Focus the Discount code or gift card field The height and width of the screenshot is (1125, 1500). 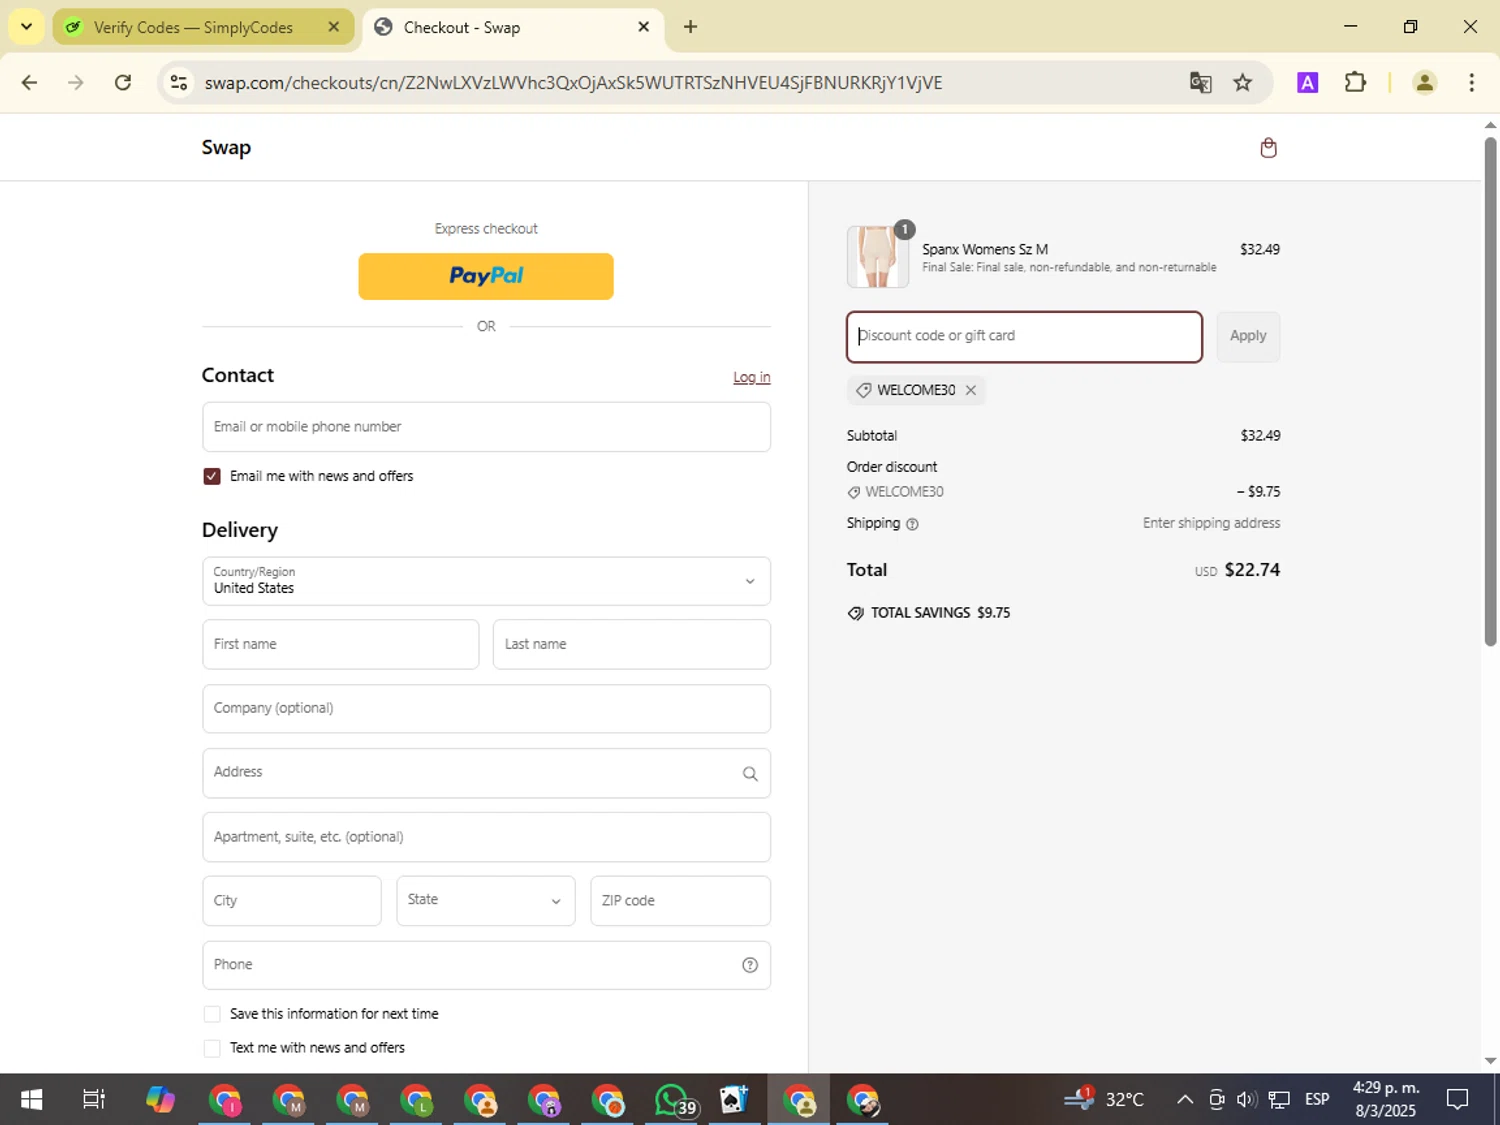[1024, 336]
